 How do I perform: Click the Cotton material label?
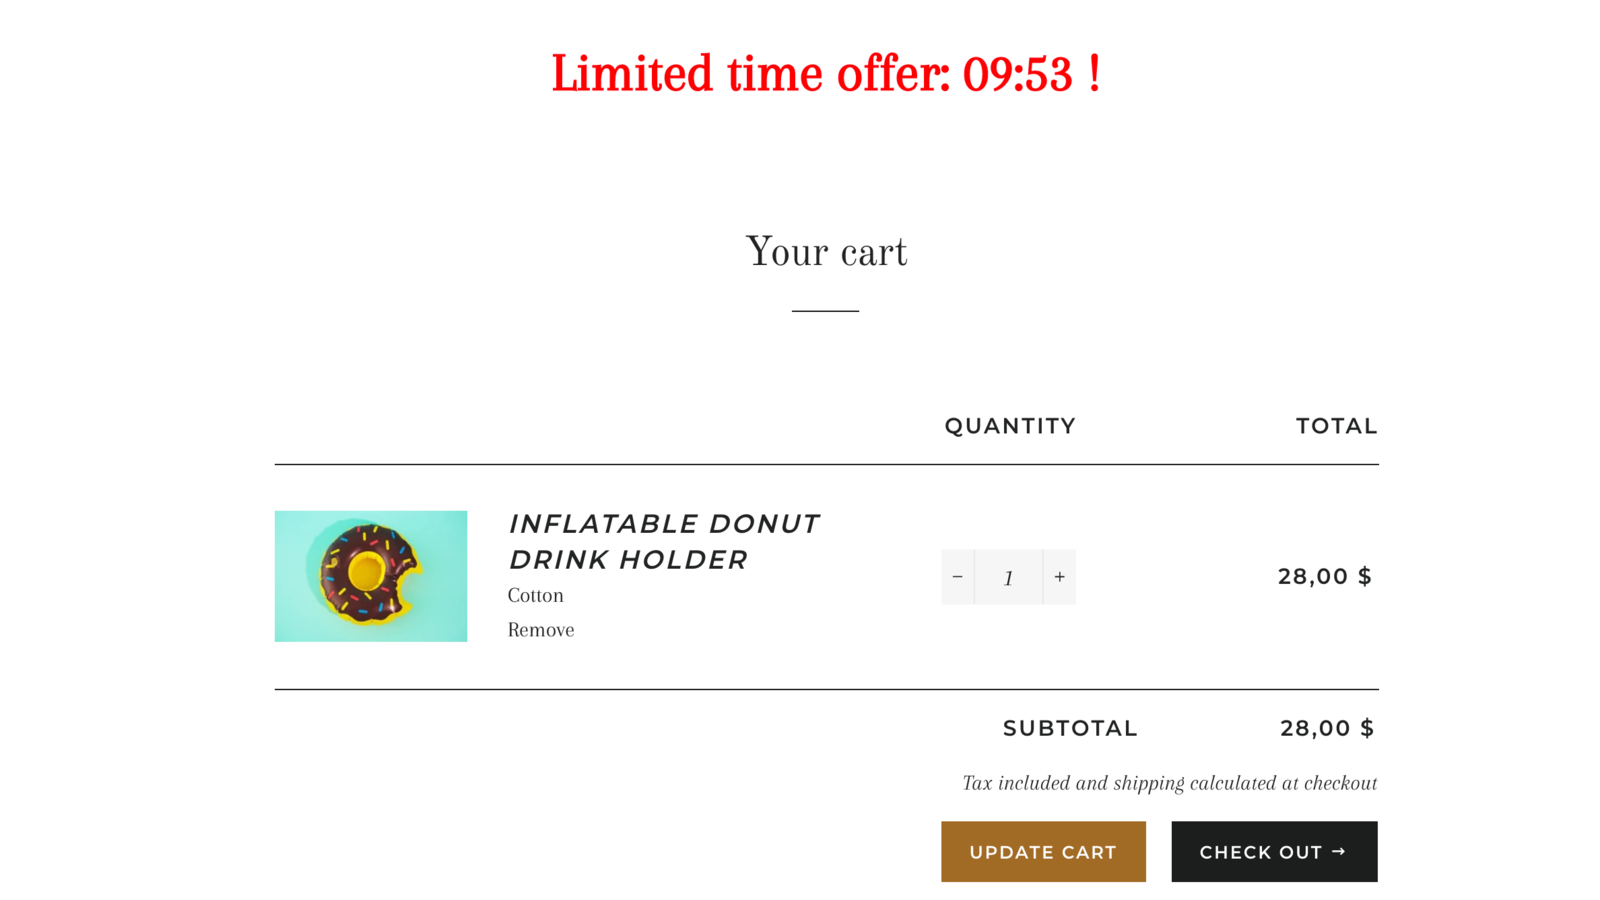(x=535, y=595)
